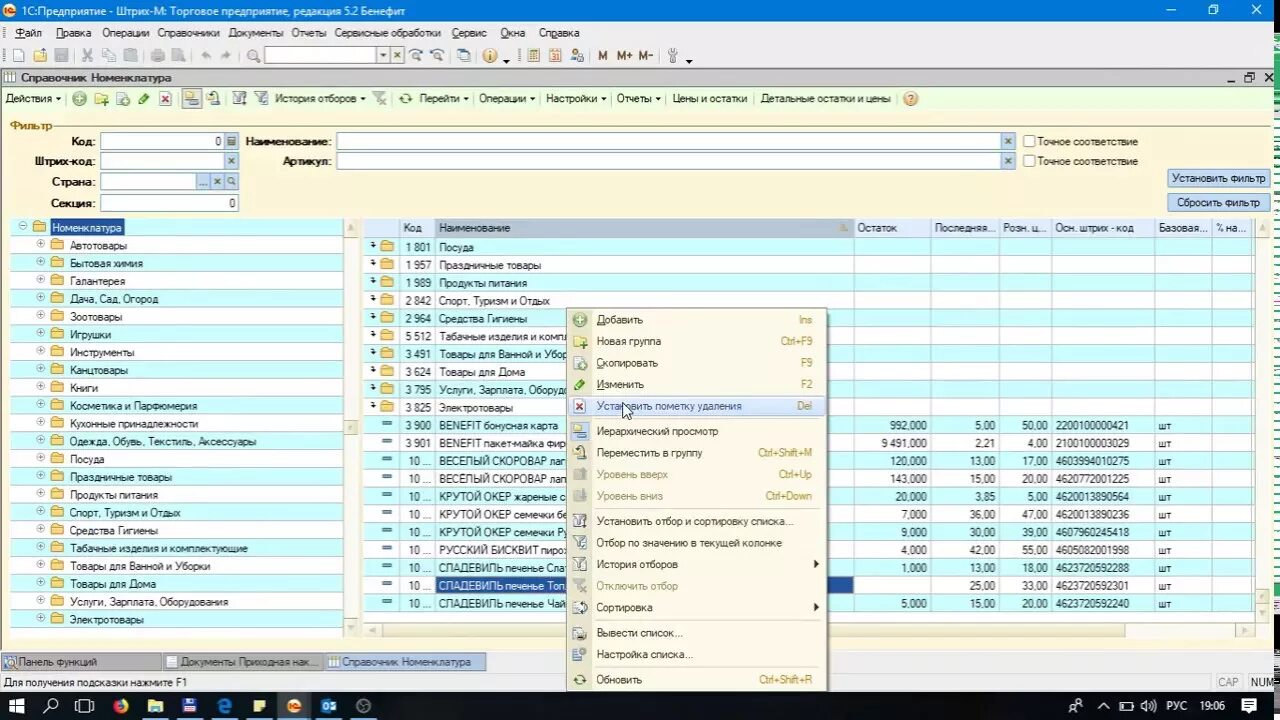The height and width of the screenshot is (720, 1280).
Task: Click Цены и остатки toolbar button
Action: point(709,99)
